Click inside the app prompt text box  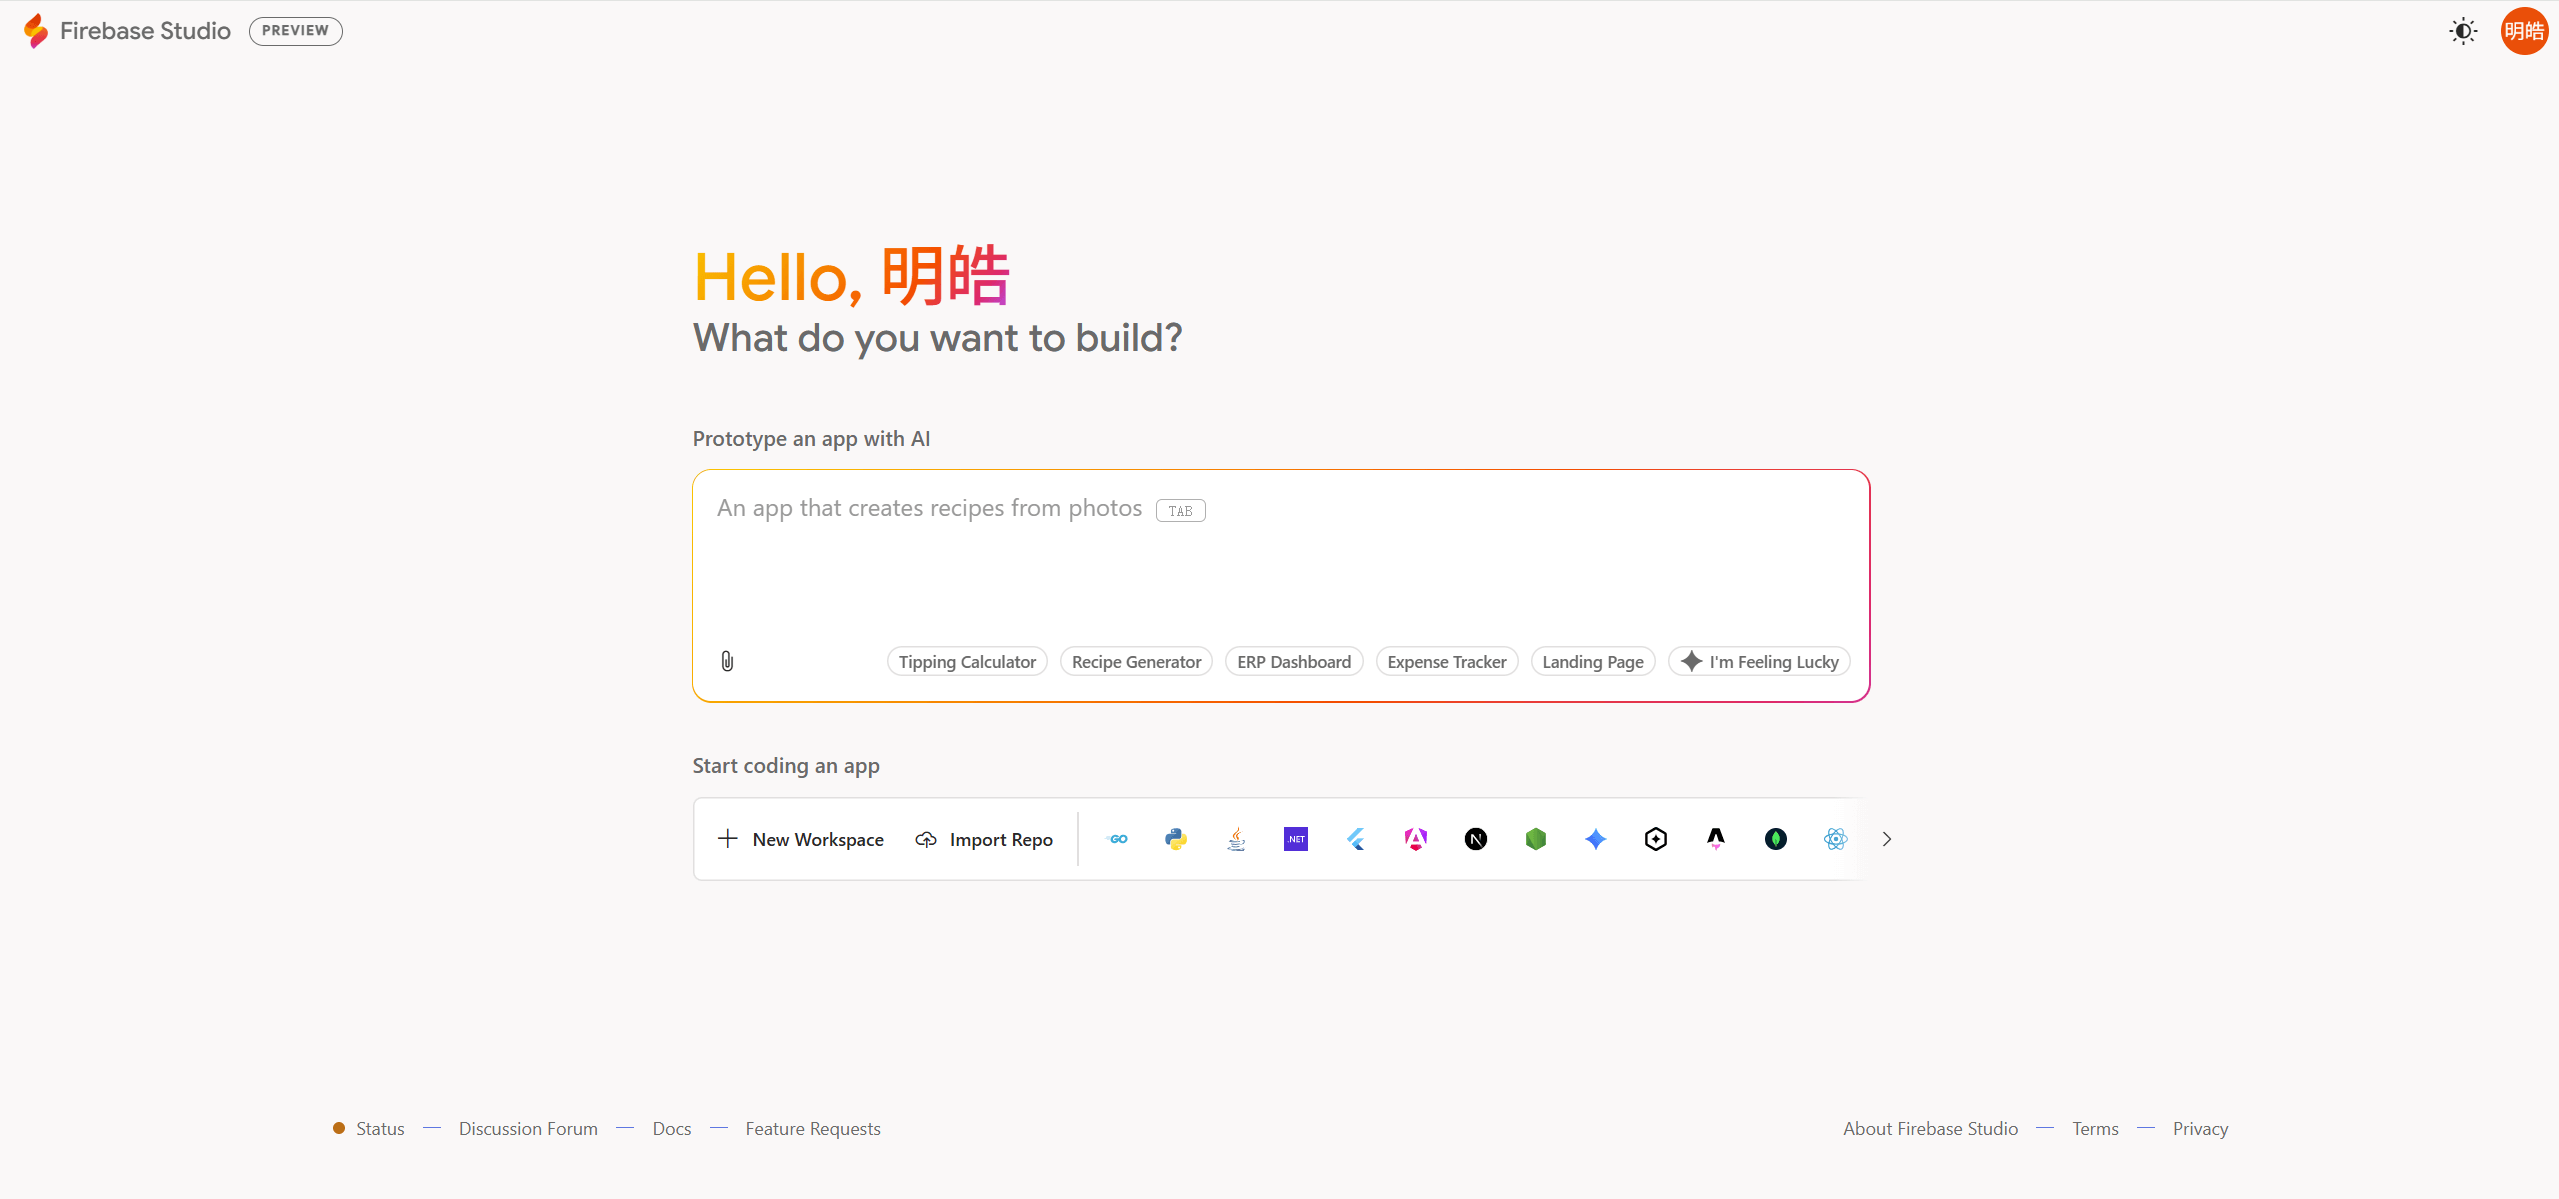(x=1279, y=560)
